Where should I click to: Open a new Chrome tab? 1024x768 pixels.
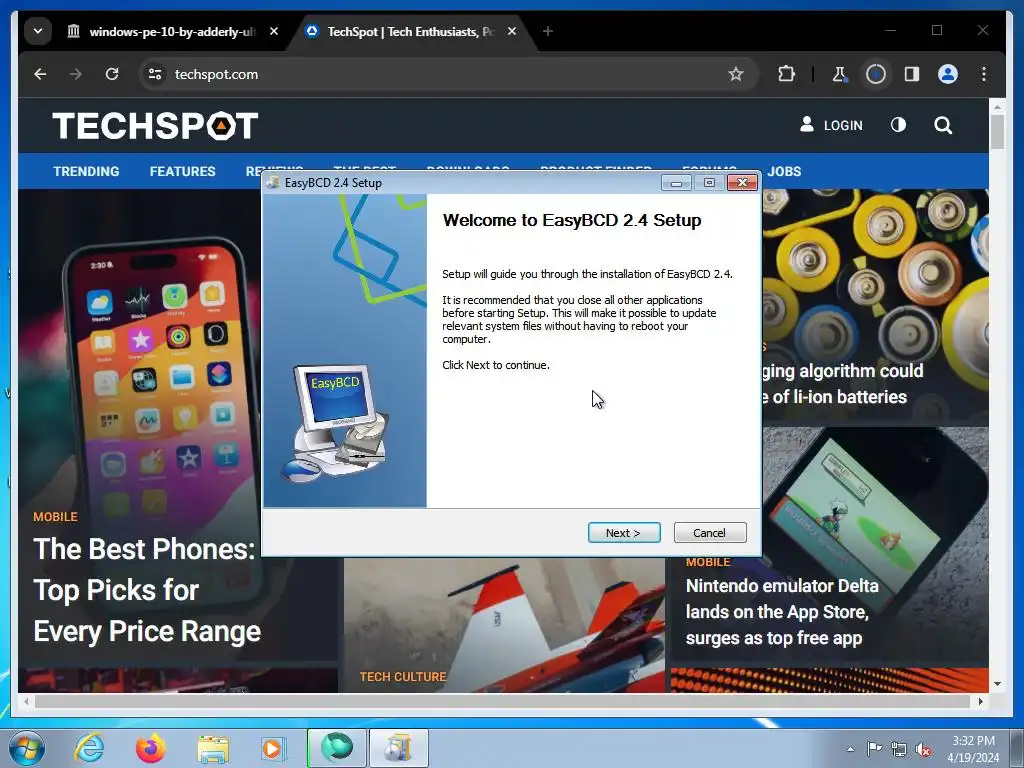(x=548, y=31)
